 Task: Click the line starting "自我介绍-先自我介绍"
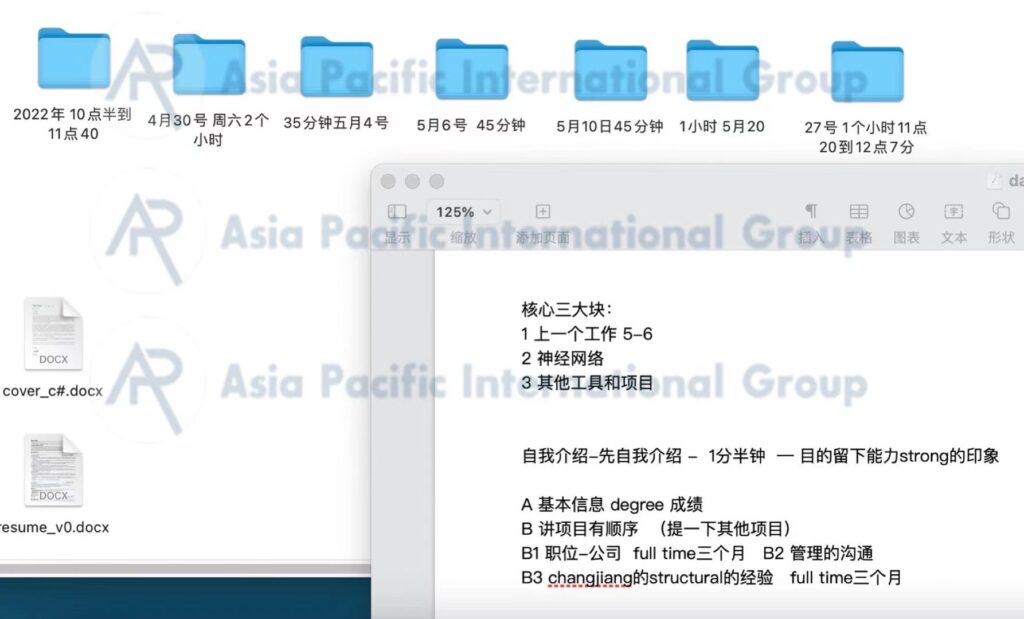pos(760,456)
